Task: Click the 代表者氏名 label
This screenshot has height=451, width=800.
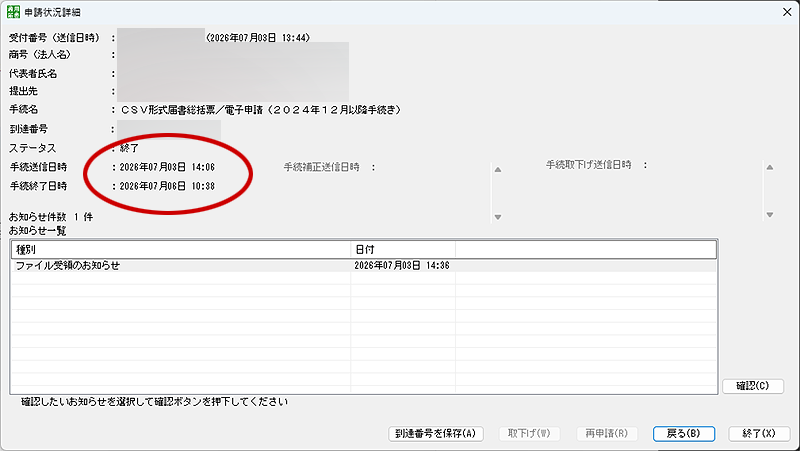Action: click(33, 74)
